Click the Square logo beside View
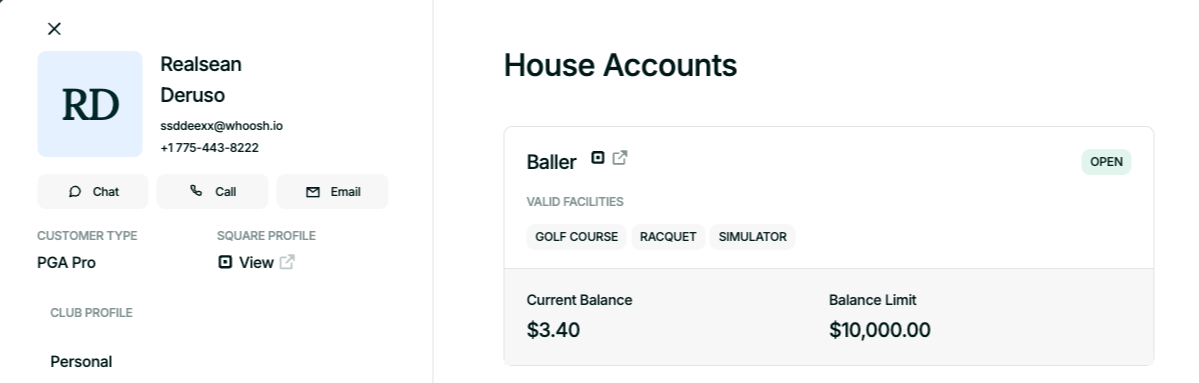The image size is (1199, 383). 225,262
